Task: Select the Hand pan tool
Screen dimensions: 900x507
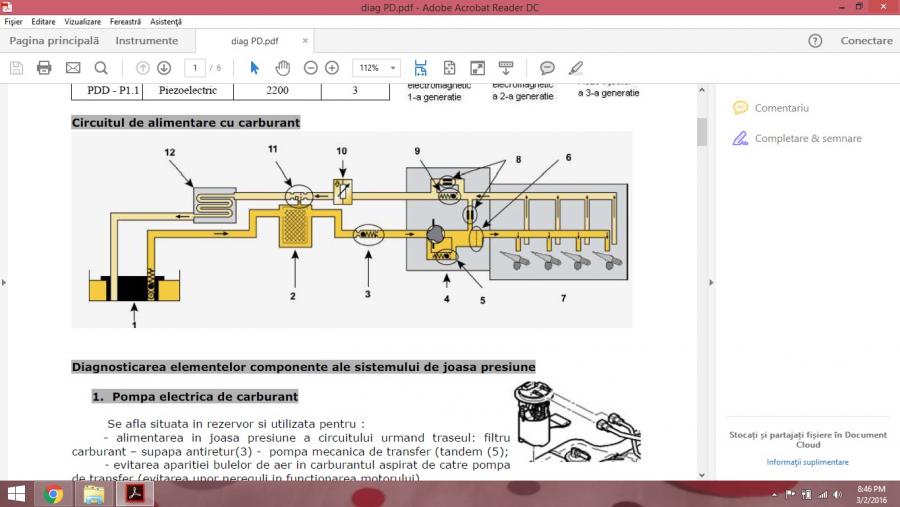Action: coord(283,68)
